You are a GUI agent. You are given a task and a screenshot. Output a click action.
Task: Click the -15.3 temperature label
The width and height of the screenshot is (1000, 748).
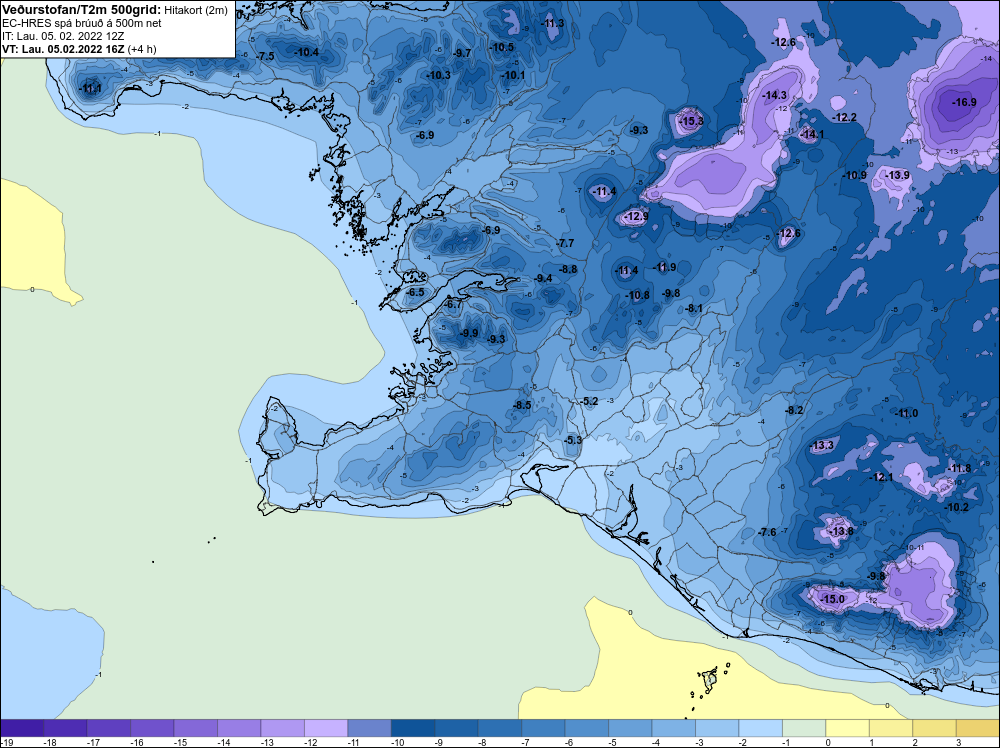click(691, 121)
